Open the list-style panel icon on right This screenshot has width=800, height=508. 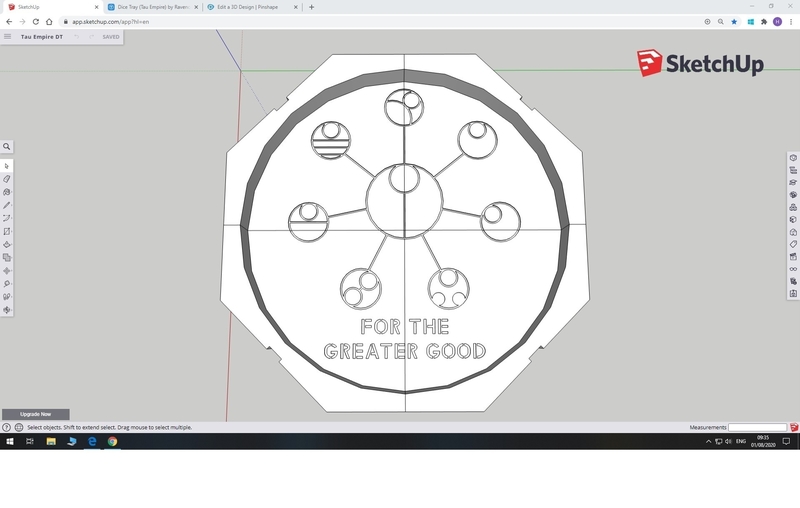(x=793, y=170)
